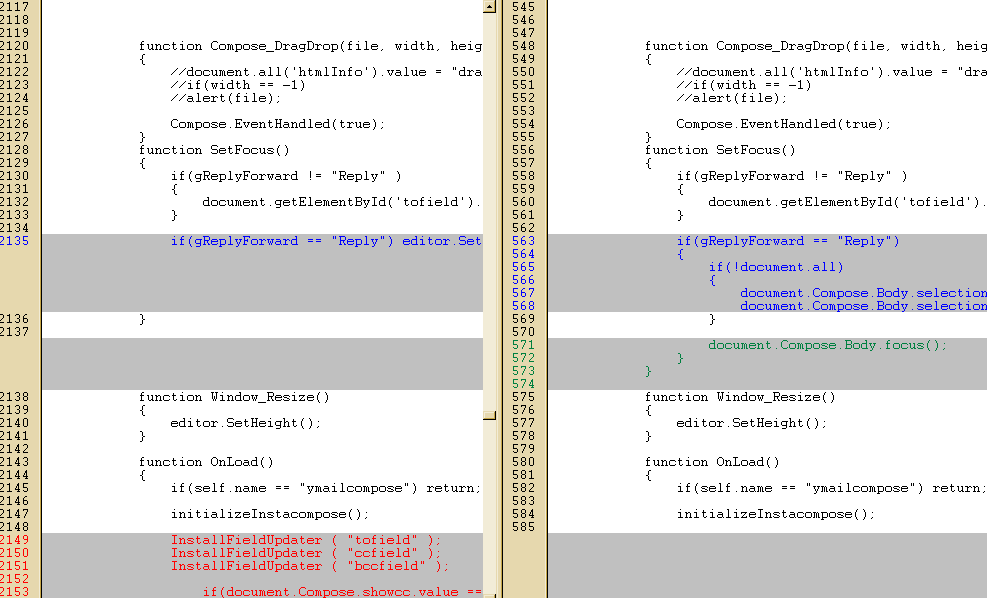987x598 pixels.
Task: Click getElementById('tofield') code on line 2132
Action: [x=342, y=202]
